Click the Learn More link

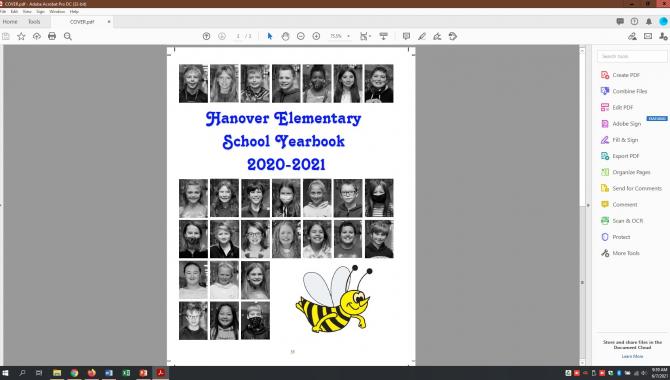[x=632, y=356]
